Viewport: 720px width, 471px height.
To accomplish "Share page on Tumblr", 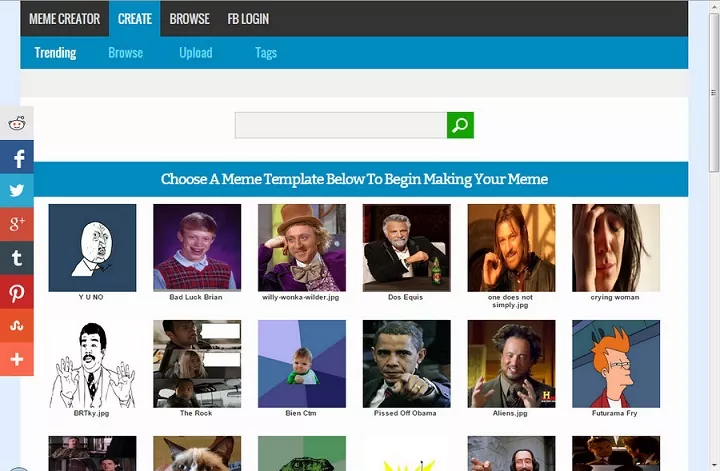I will [x=17, y=258].
